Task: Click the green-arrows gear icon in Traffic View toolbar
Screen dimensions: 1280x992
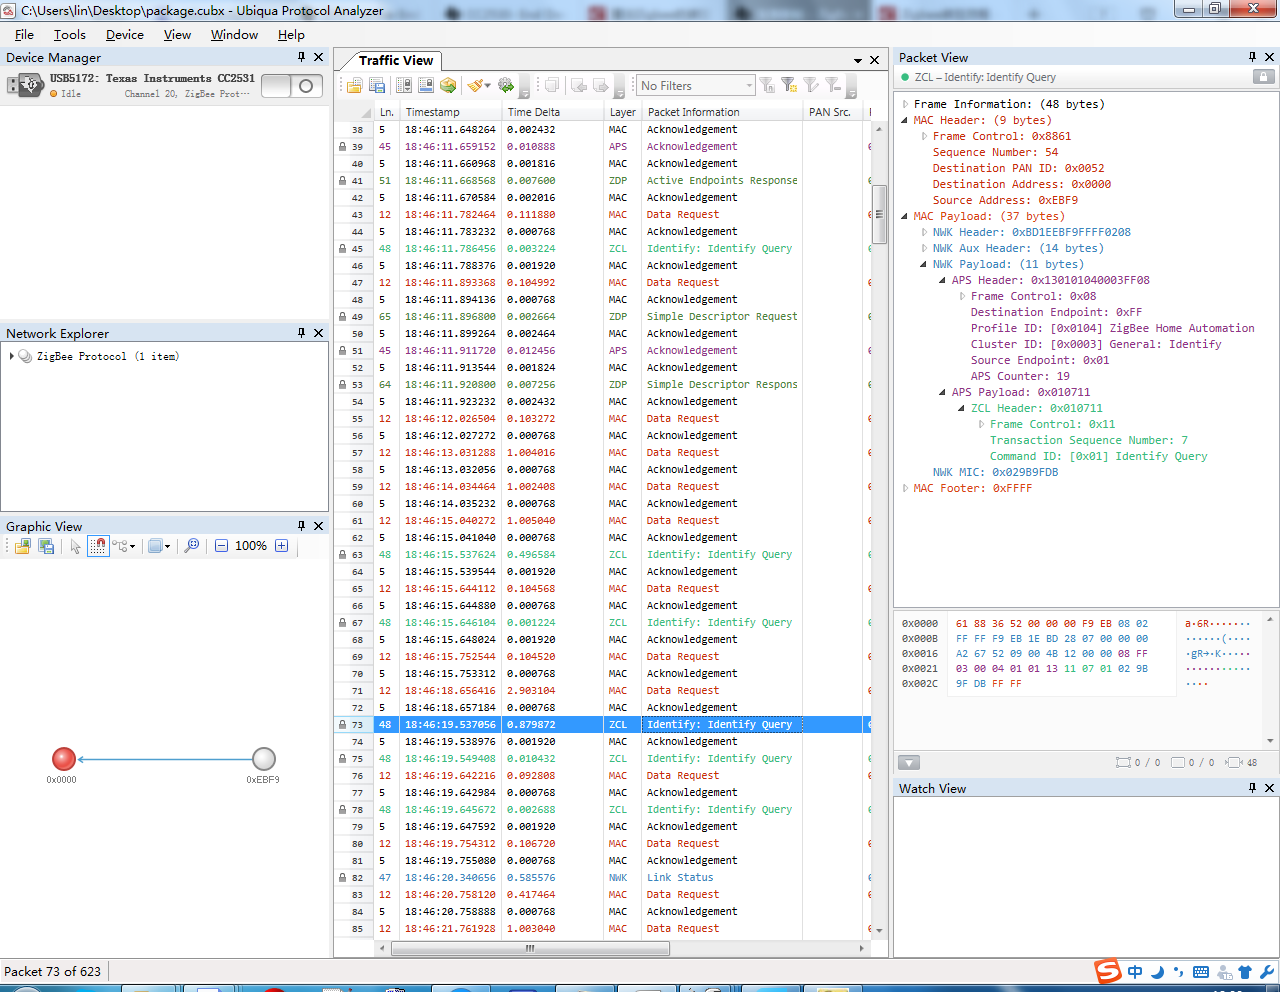Action: tap(506, 86)
